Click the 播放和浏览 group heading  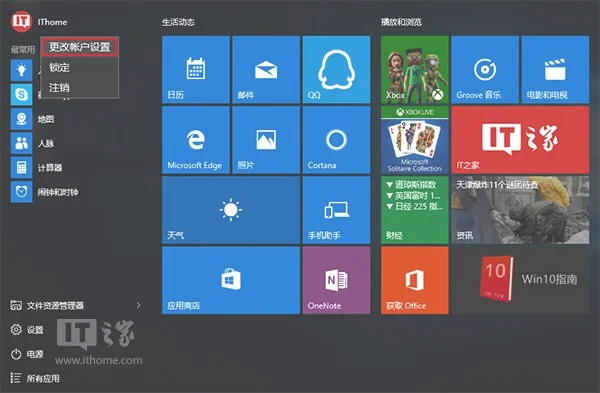point(401,22)
